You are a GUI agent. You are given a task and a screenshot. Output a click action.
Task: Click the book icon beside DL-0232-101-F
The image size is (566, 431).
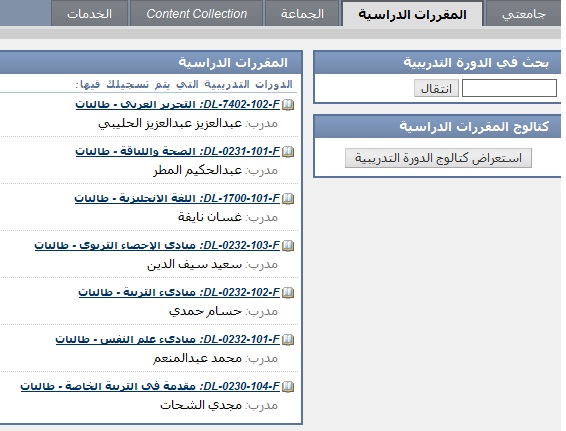[x=288, y=340]
